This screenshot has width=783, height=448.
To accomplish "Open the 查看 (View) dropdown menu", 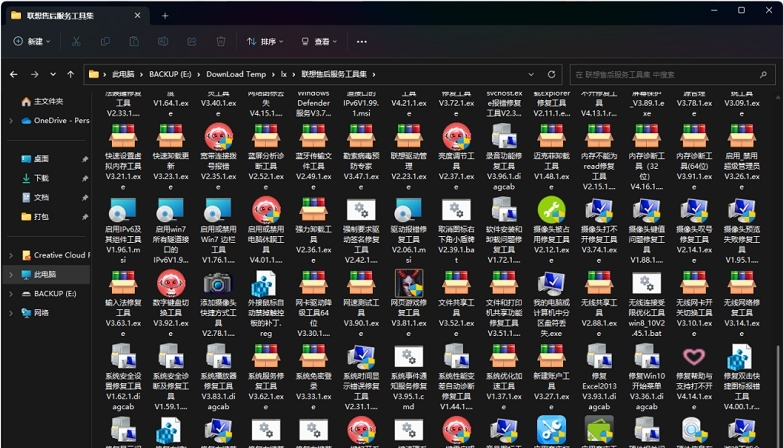I will click(x=321, y=42).
